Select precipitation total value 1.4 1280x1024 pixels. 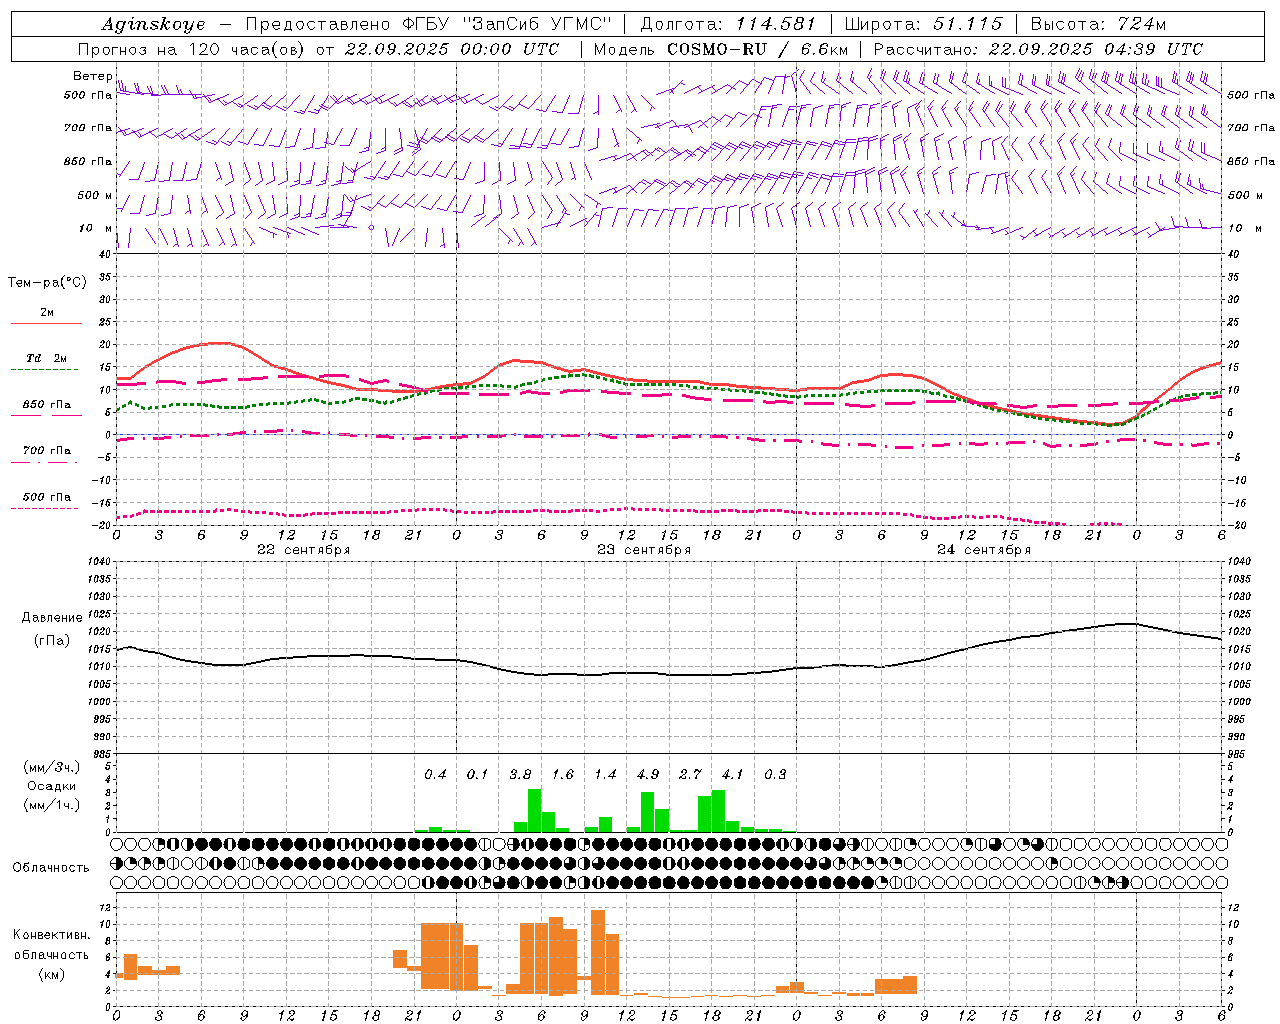point(605,775)
